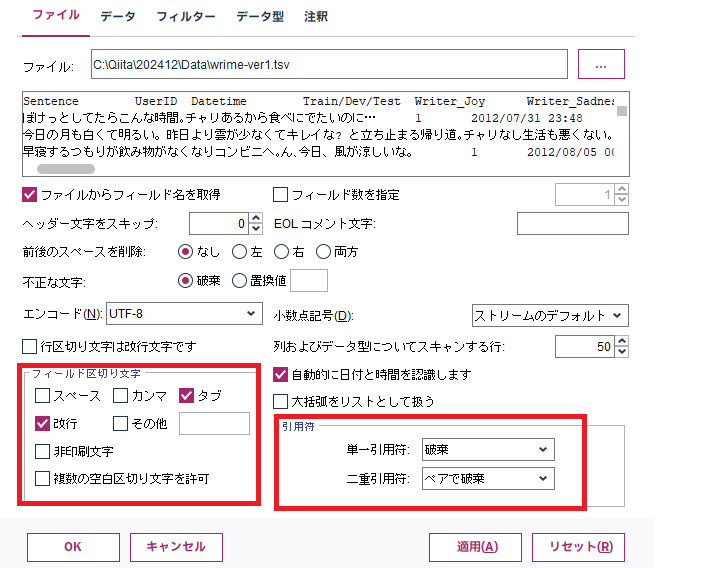Image resolution: width=701 pixels, height=568 pixels.
Task: Click the 適用(A) button
Action: [475, 547]
